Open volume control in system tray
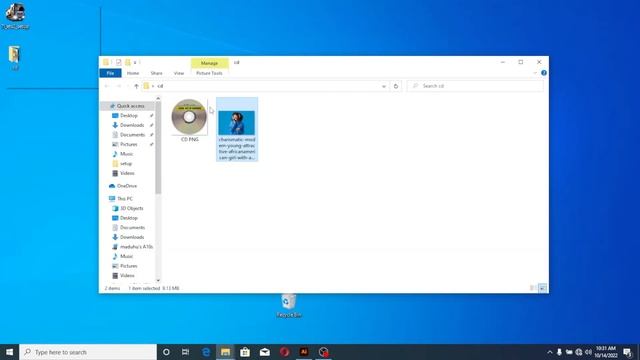 [x=588, y=352]
